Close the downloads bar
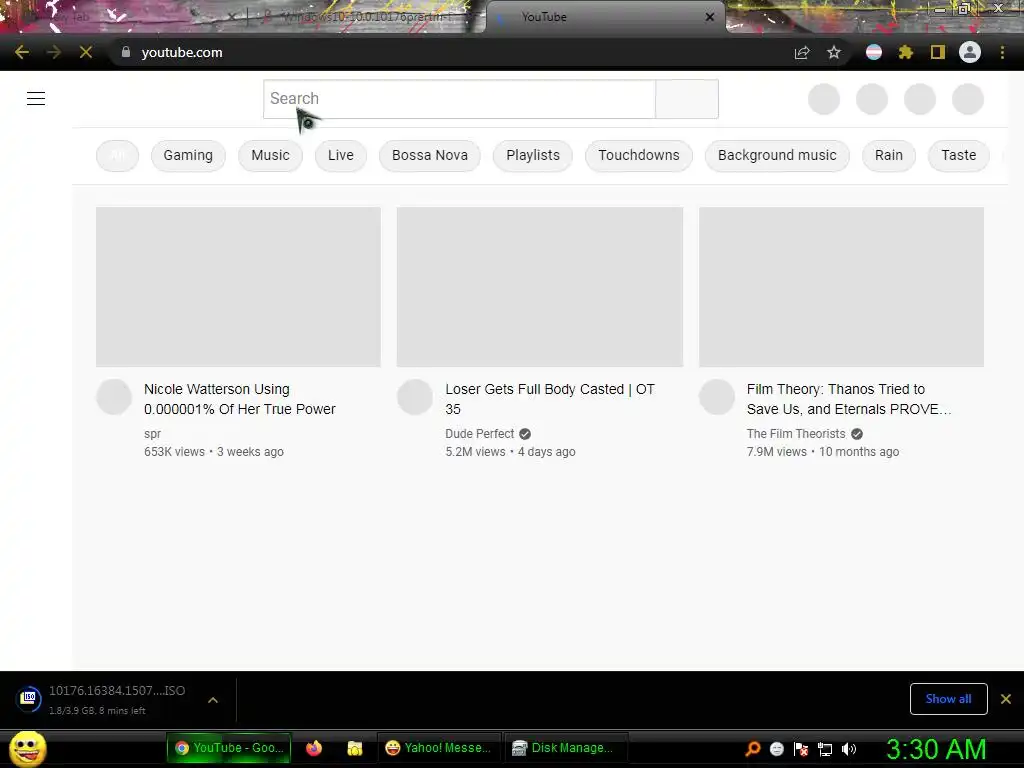This screenshot has width=1024, height=768. (1006, 699)
